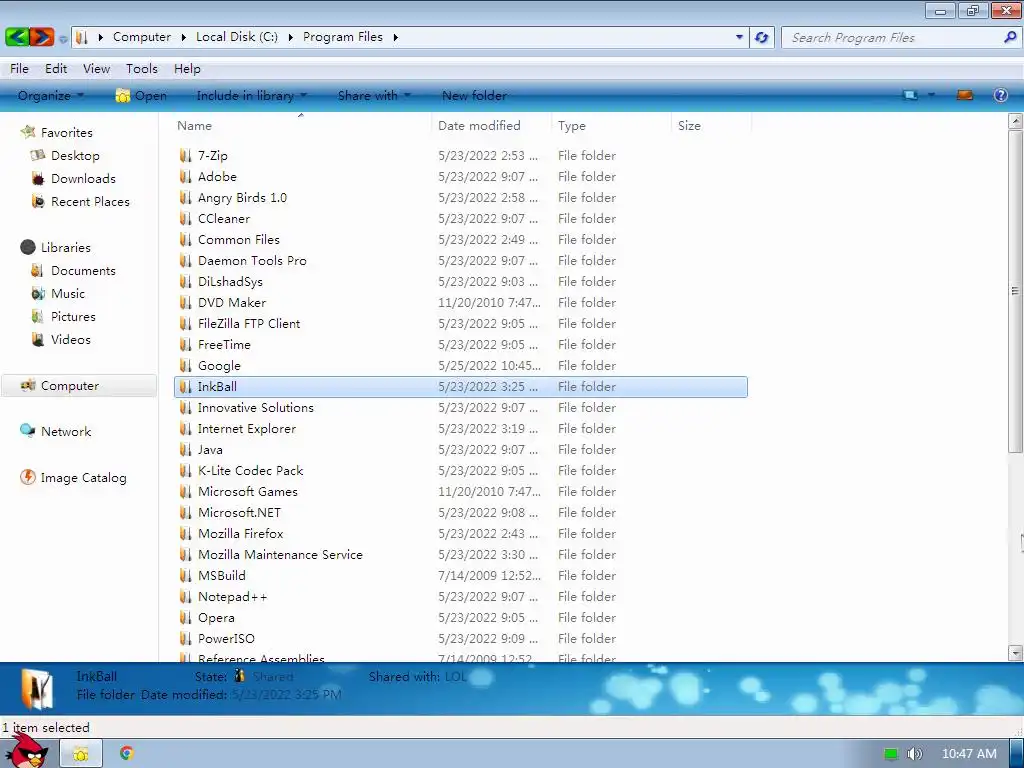
Task: Expand breadcrumb arrow after Program Files
Action: 396,37
